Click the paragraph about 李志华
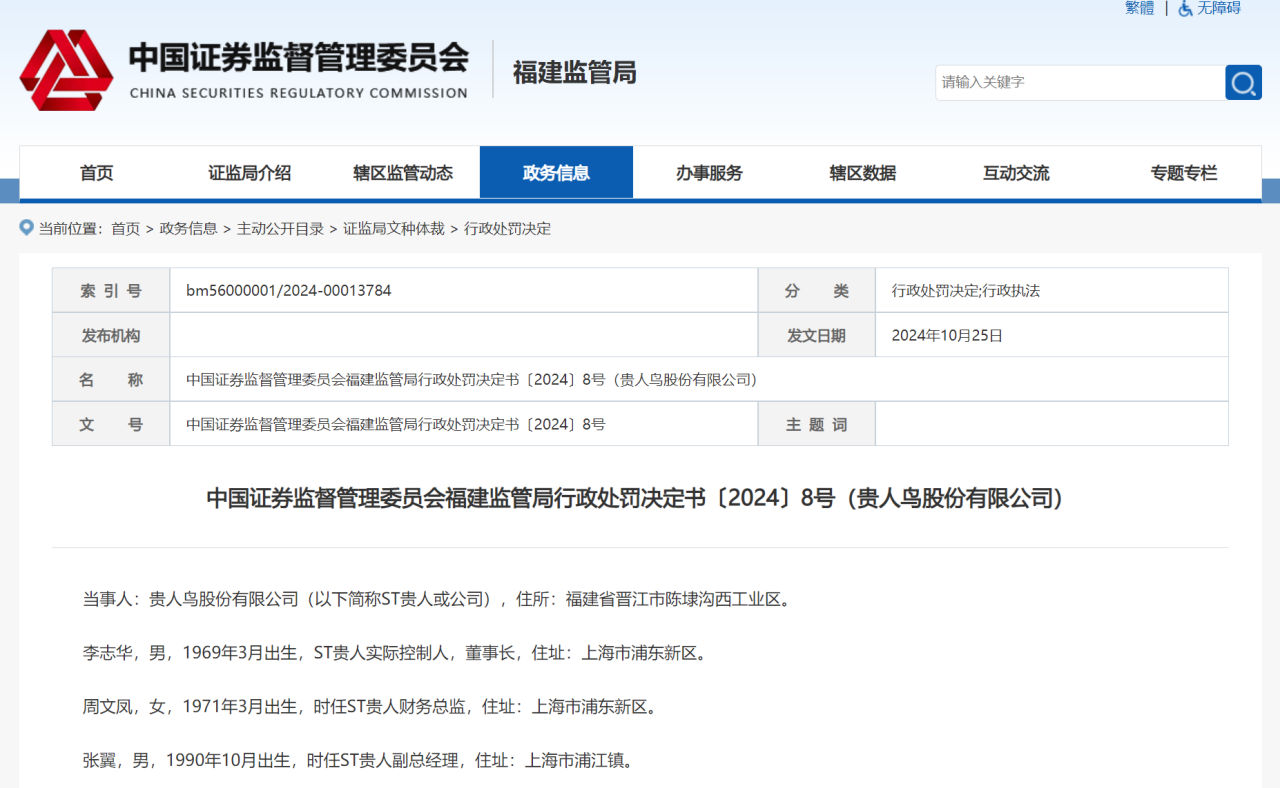The height and width of the screenshot is (788, 1280). pyautogui.click(x=395, y=654)
